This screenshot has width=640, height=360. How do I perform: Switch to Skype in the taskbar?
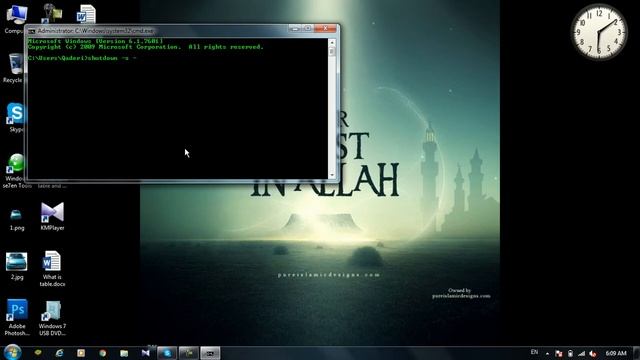click(167, 353)
